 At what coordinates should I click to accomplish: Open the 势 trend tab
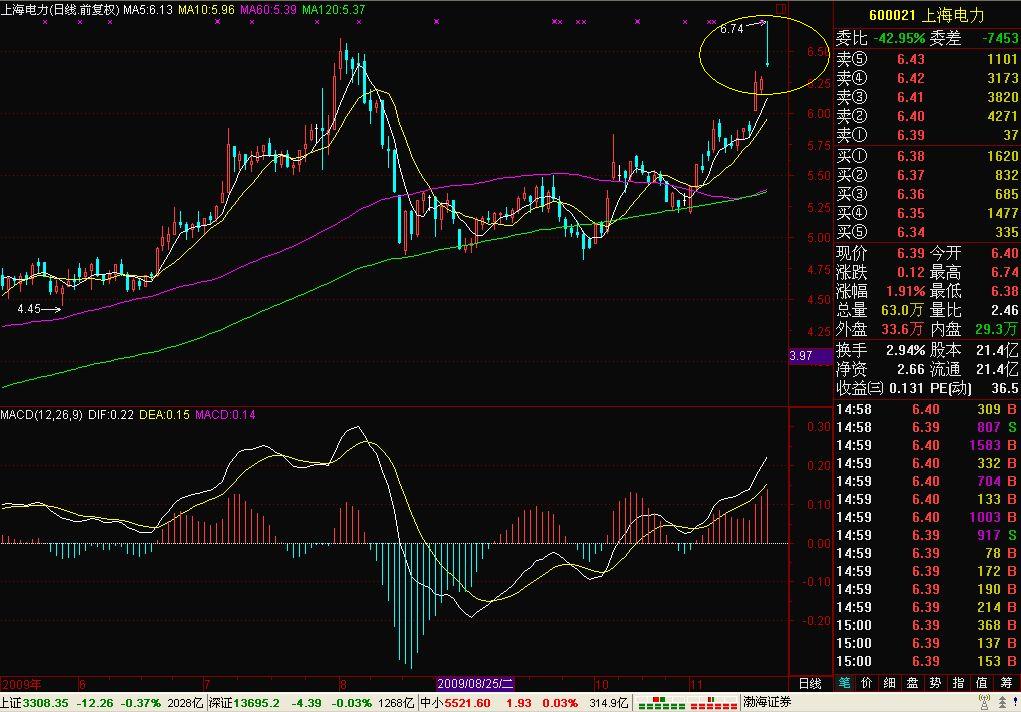[935, 683]
